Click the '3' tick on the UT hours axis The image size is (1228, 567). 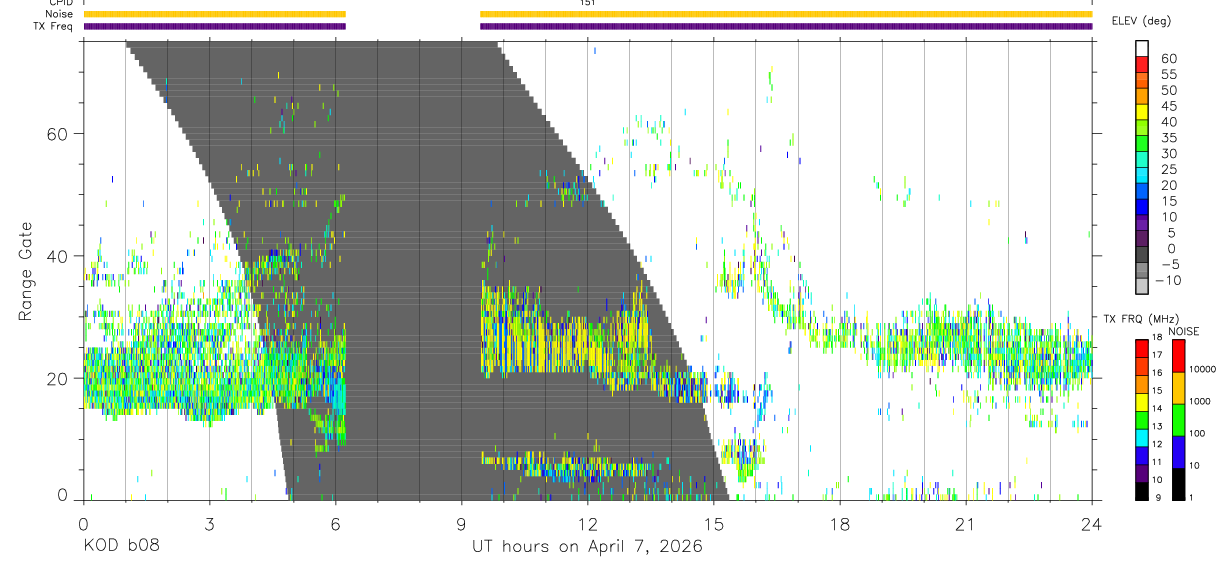click(209, 523)
